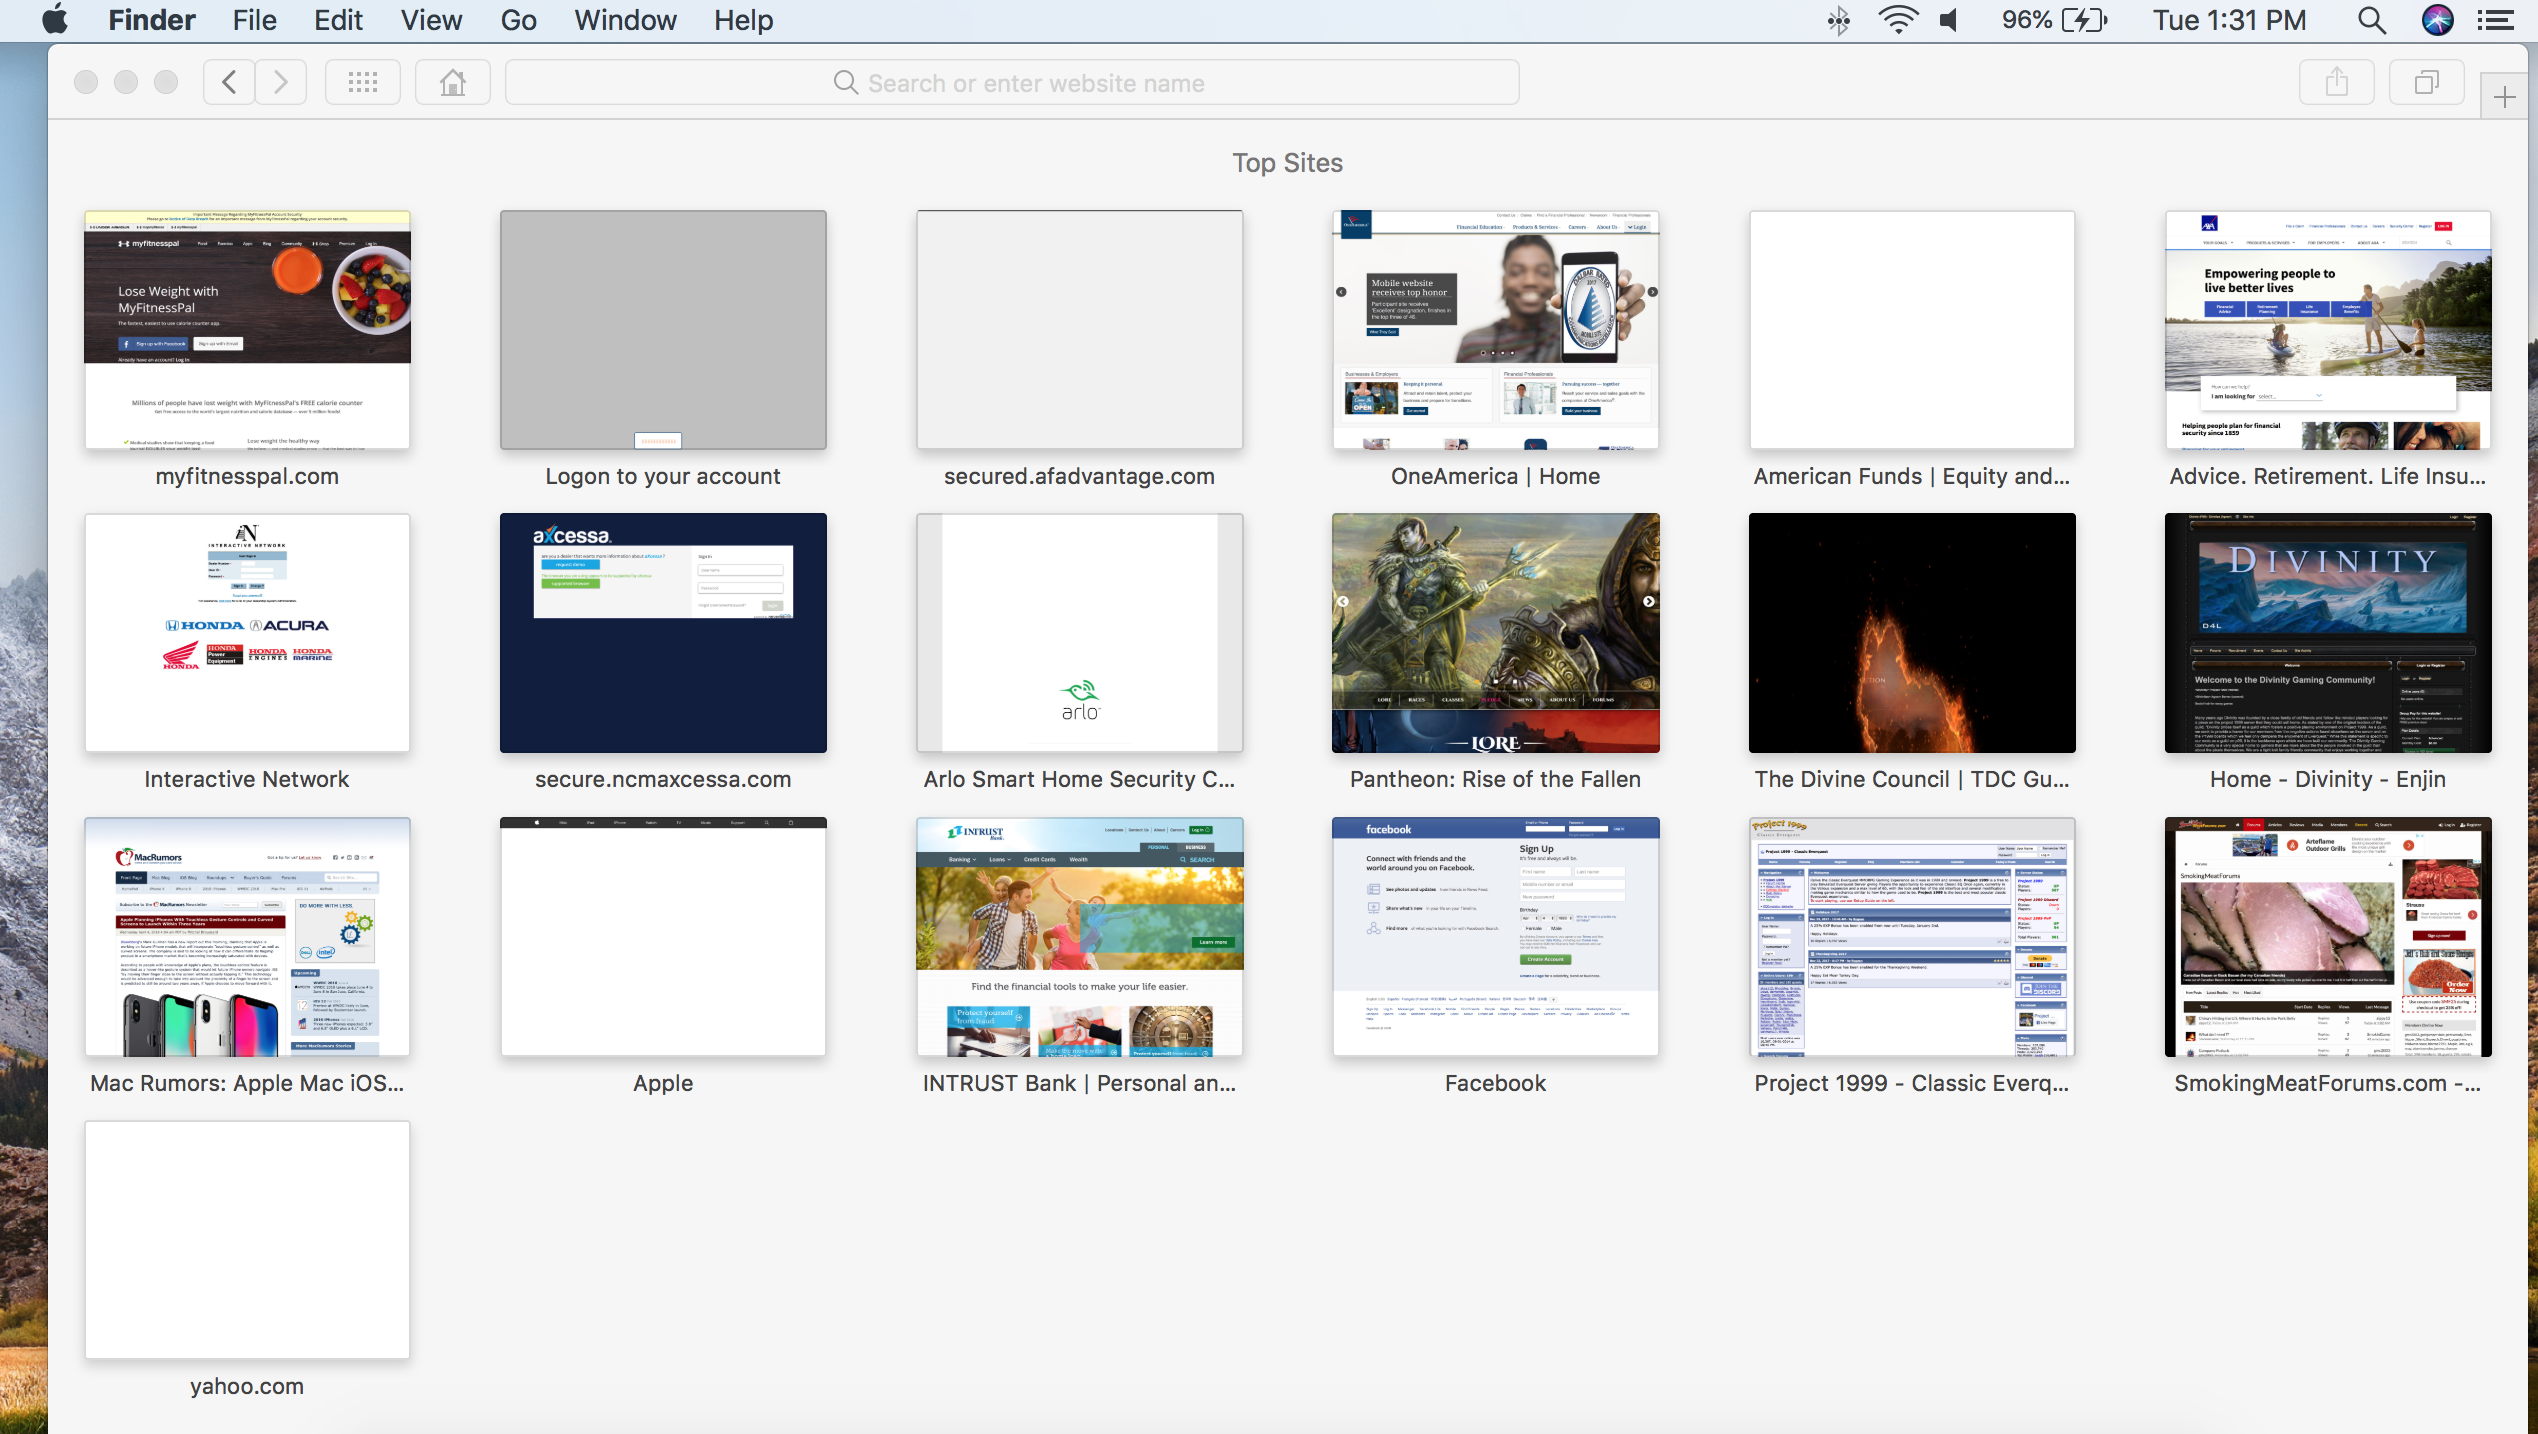Open the Window menu

(x=625, y=20)
